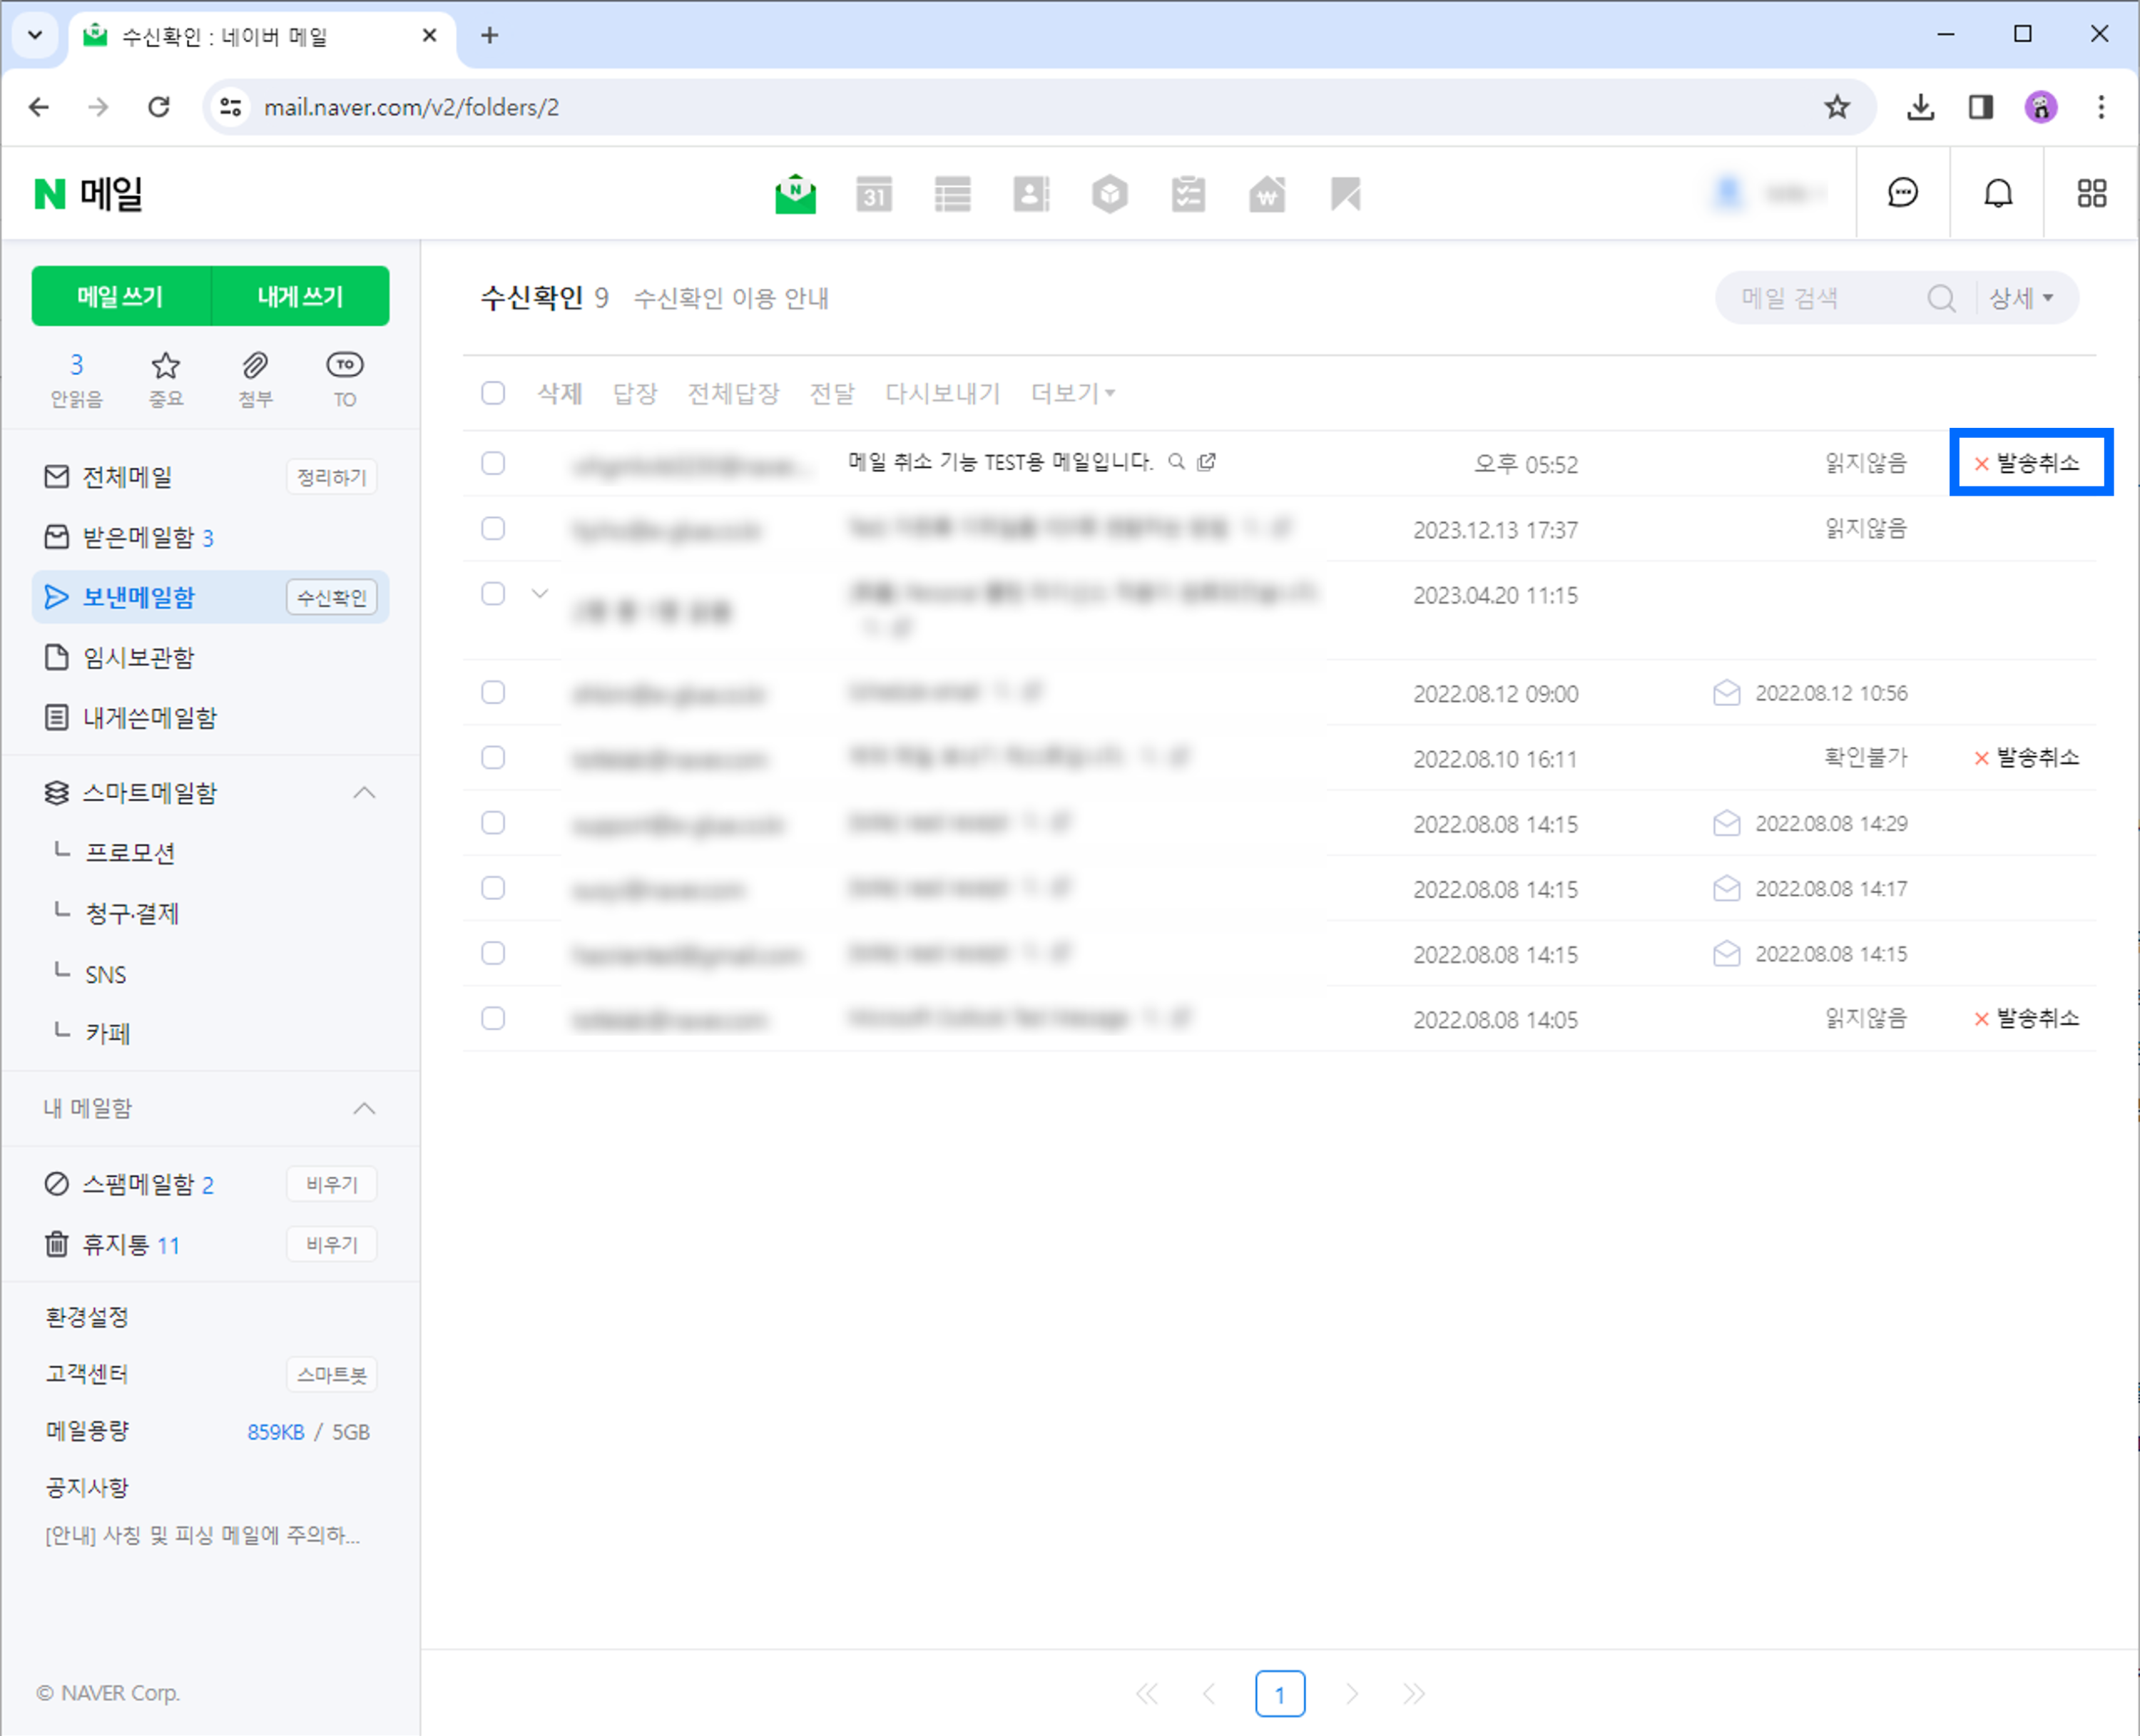Open the address book icon in header

tap(1031, 194)
